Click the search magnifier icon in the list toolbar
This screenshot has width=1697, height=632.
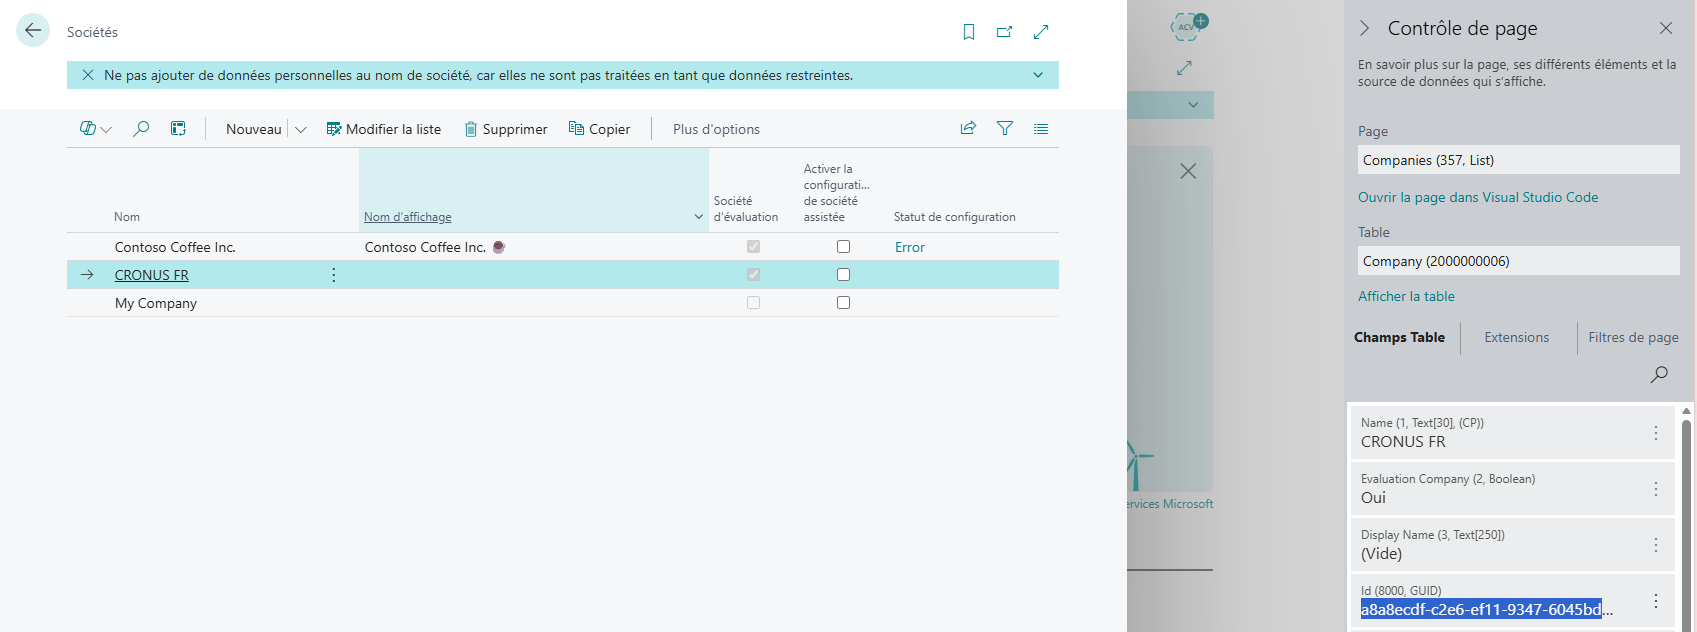141,129
